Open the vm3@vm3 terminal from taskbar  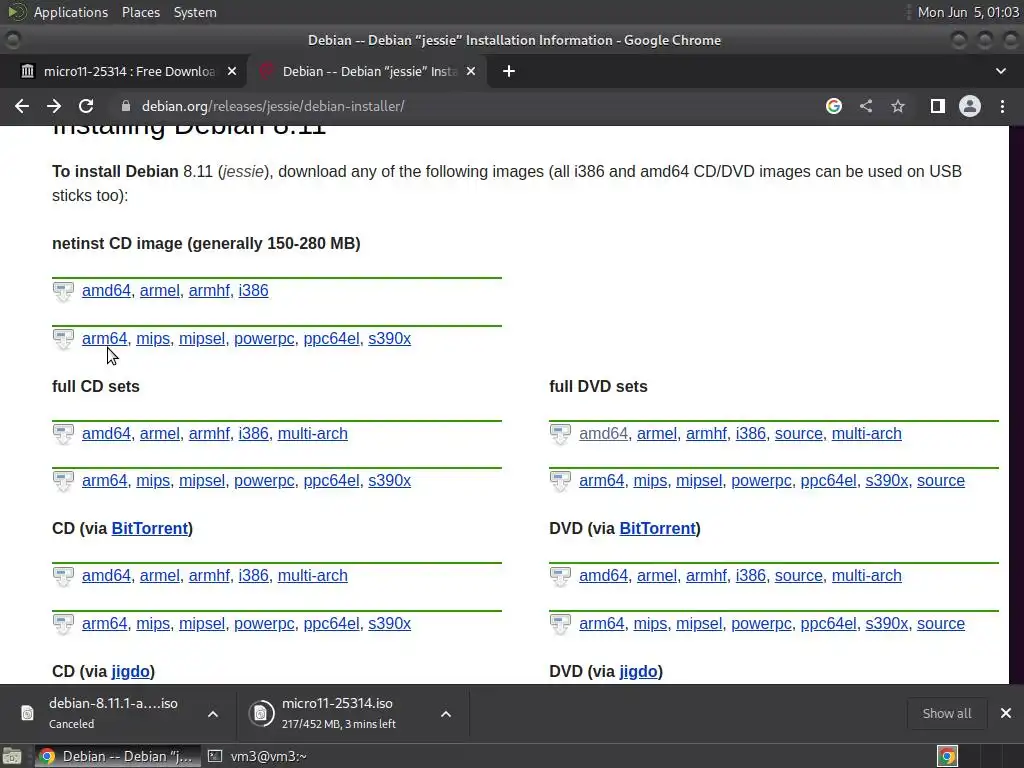pyautogui.click(x=257, y=756)
